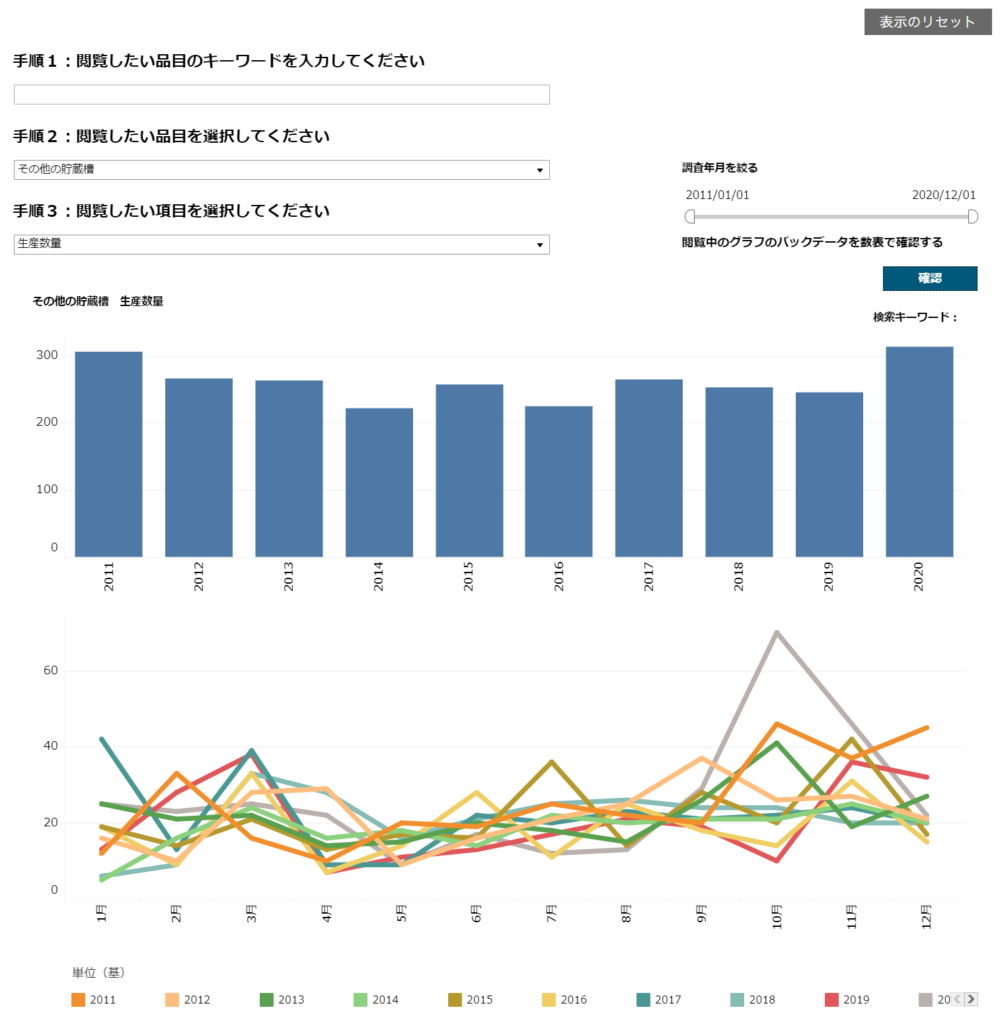Open the その他の貯蔵槽 item dropdown
The image size is (1000, 1024).
[282, 170]
